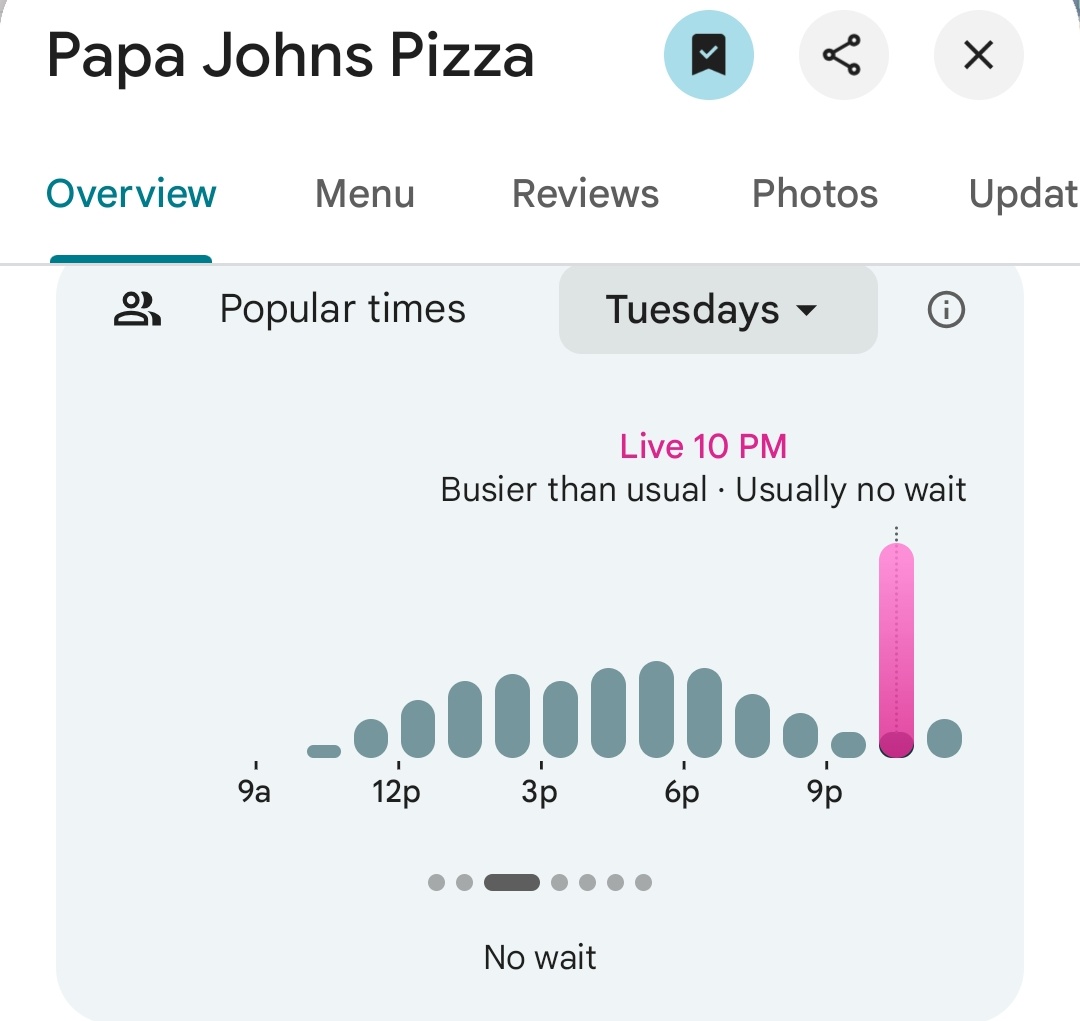Close the Papa Johns Pizza panel

pyautogui.click(x=978, y=56)
